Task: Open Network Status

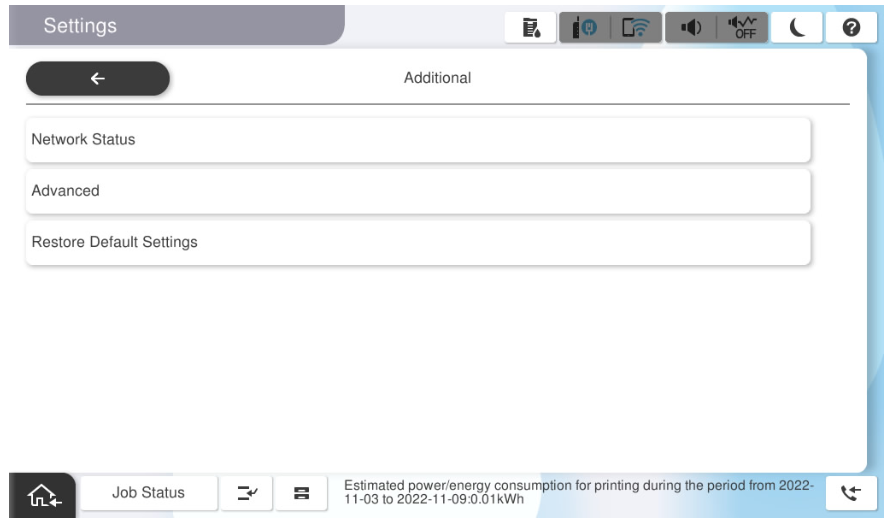Action: [417, 140]
